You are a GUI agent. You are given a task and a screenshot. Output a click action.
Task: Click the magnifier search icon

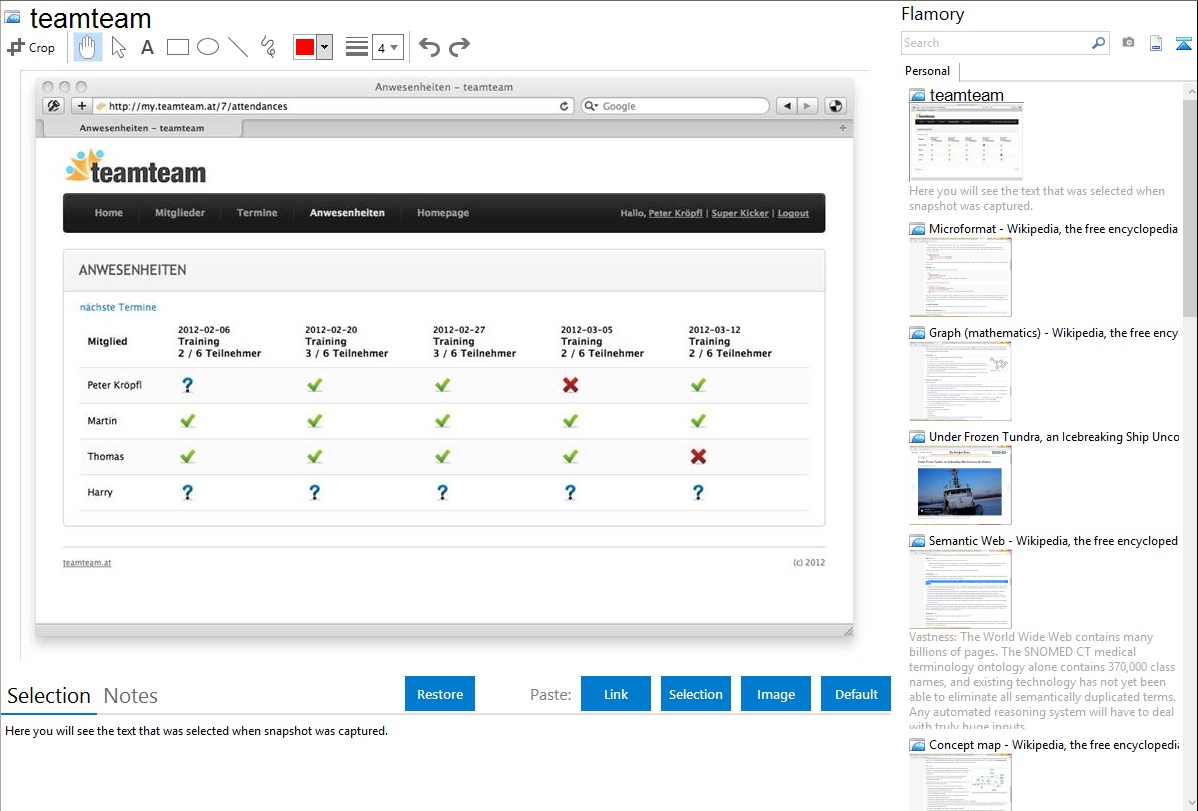(x=1099, y=43)
